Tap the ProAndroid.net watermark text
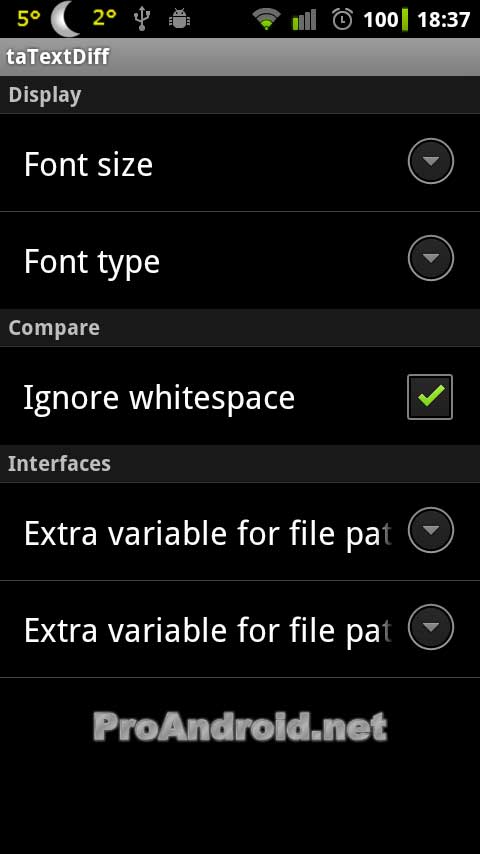This screenshot has width=480, height=854. (240, 727)
